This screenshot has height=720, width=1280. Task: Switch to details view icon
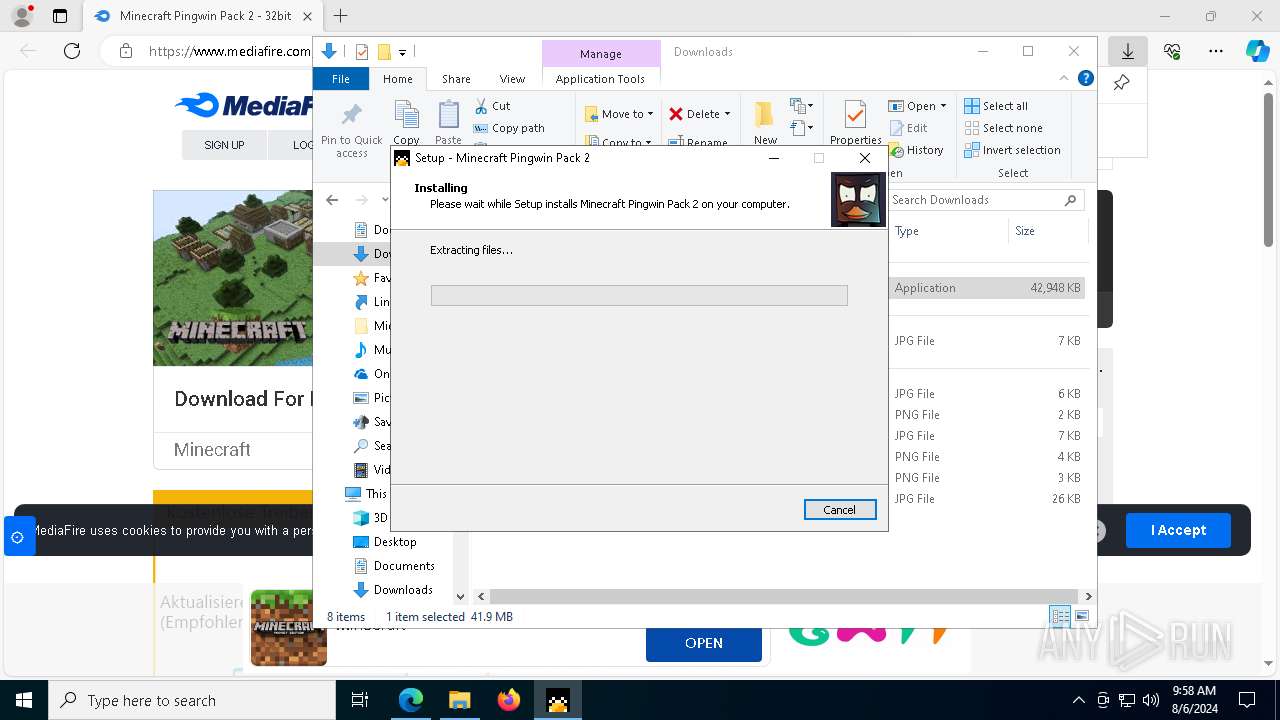[x=1060, y=616]
